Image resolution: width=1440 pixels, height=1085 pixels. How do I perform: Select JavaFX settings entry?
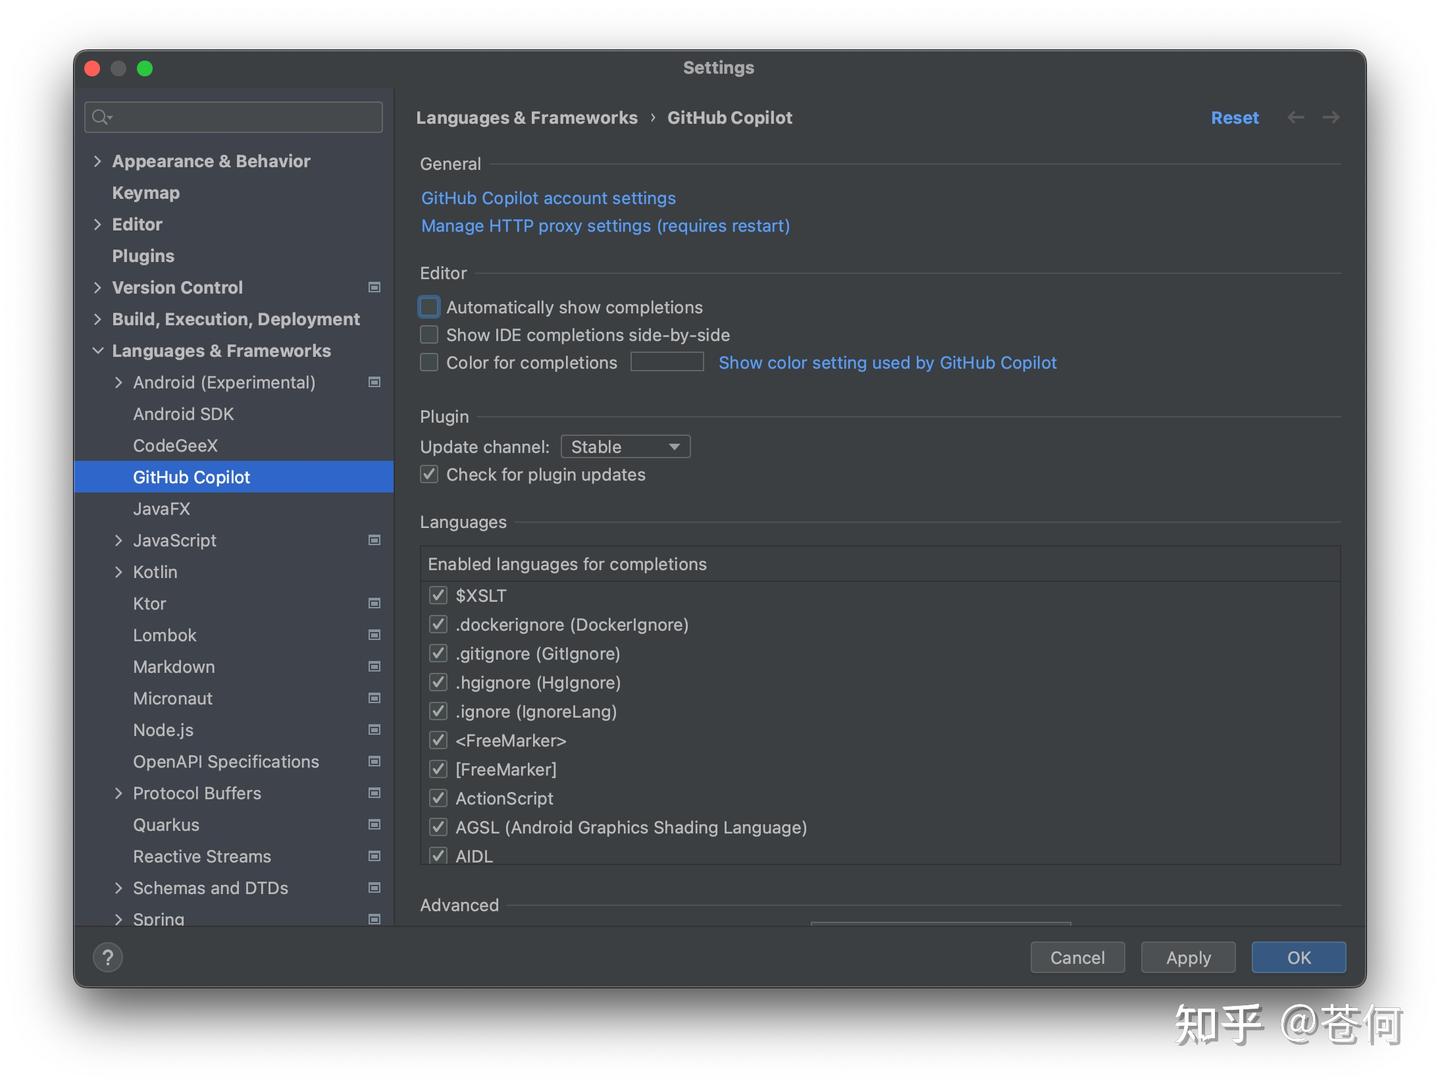tap(161, 509)
